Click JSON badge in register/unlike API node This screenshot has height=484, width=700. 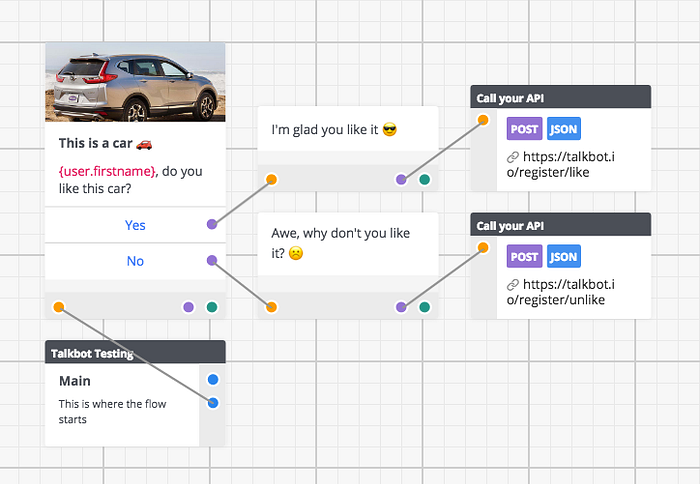(564, 256)
